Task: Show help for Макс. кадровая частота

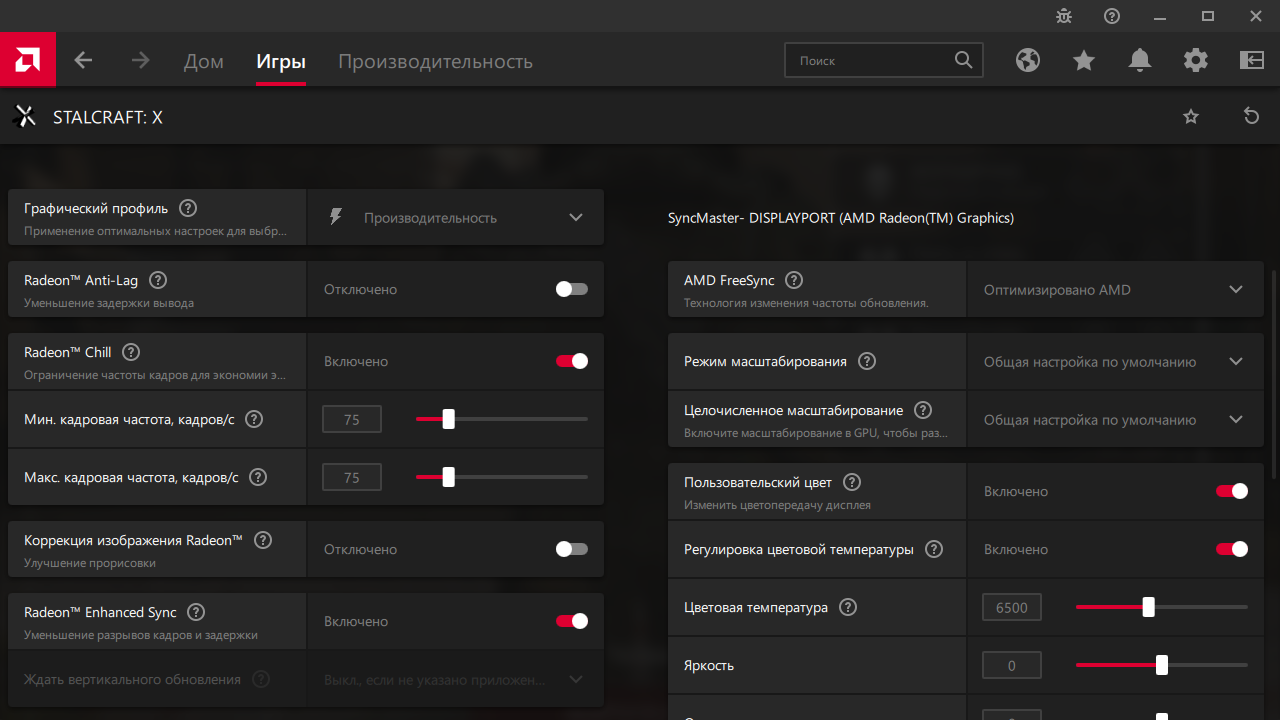Action: (258, 477)
